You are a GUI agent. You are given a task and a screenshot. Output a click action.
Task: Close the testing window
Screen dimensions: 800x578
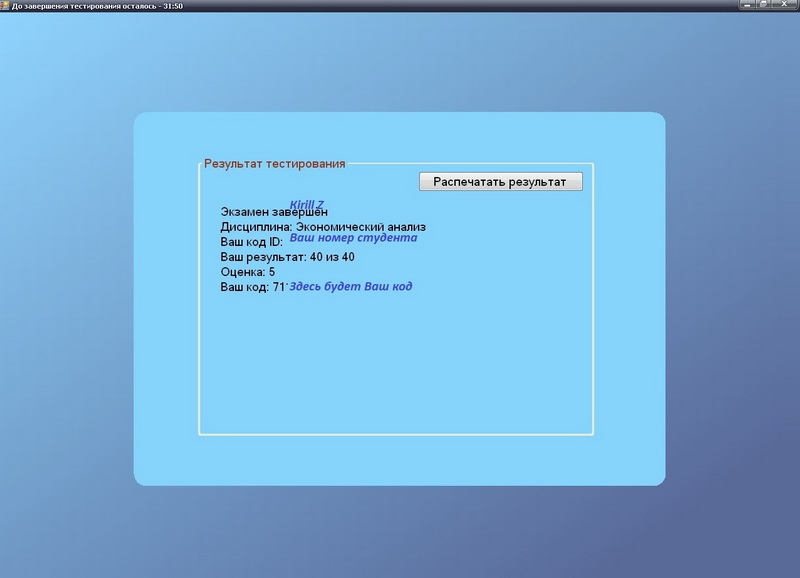point(786,5)
